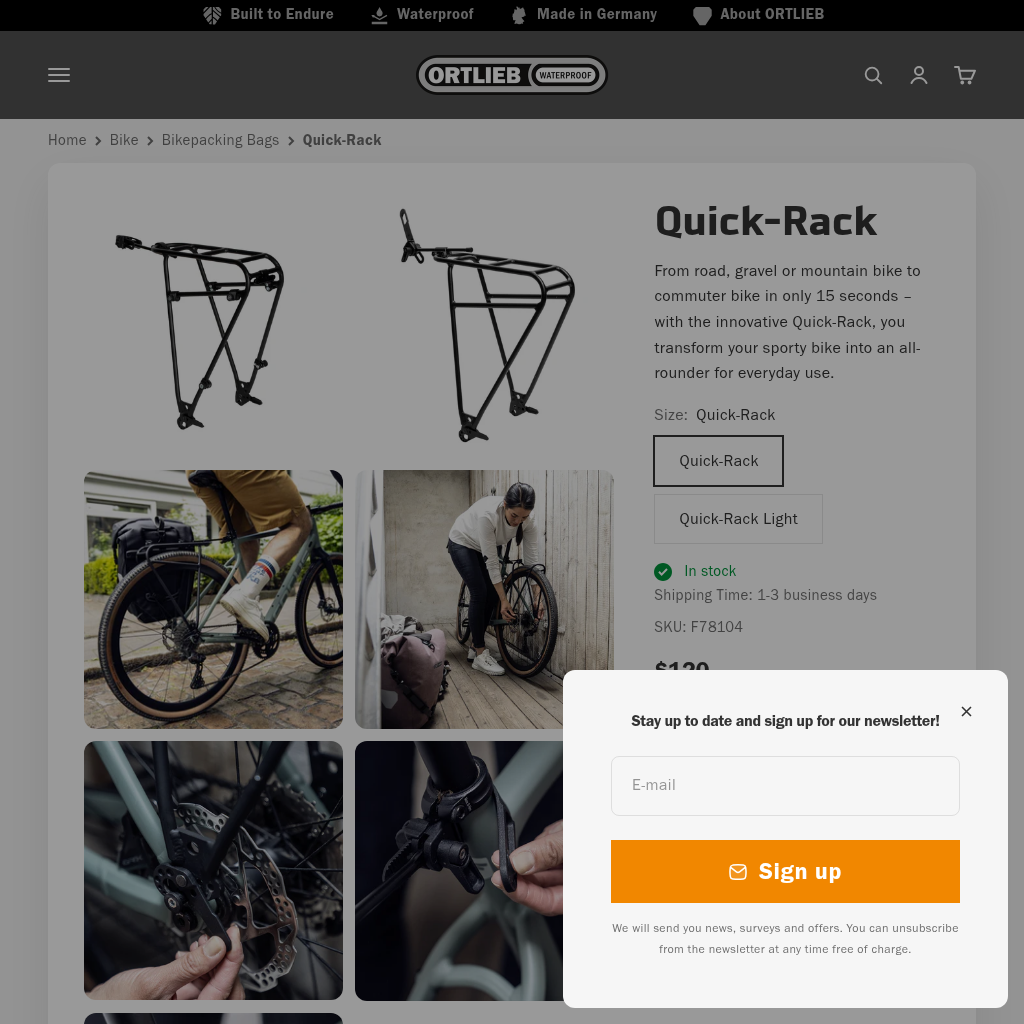Click the ORTLIEB Waterproof logo
Screen dimensions: 1024x1024
(x=512, y=75)
